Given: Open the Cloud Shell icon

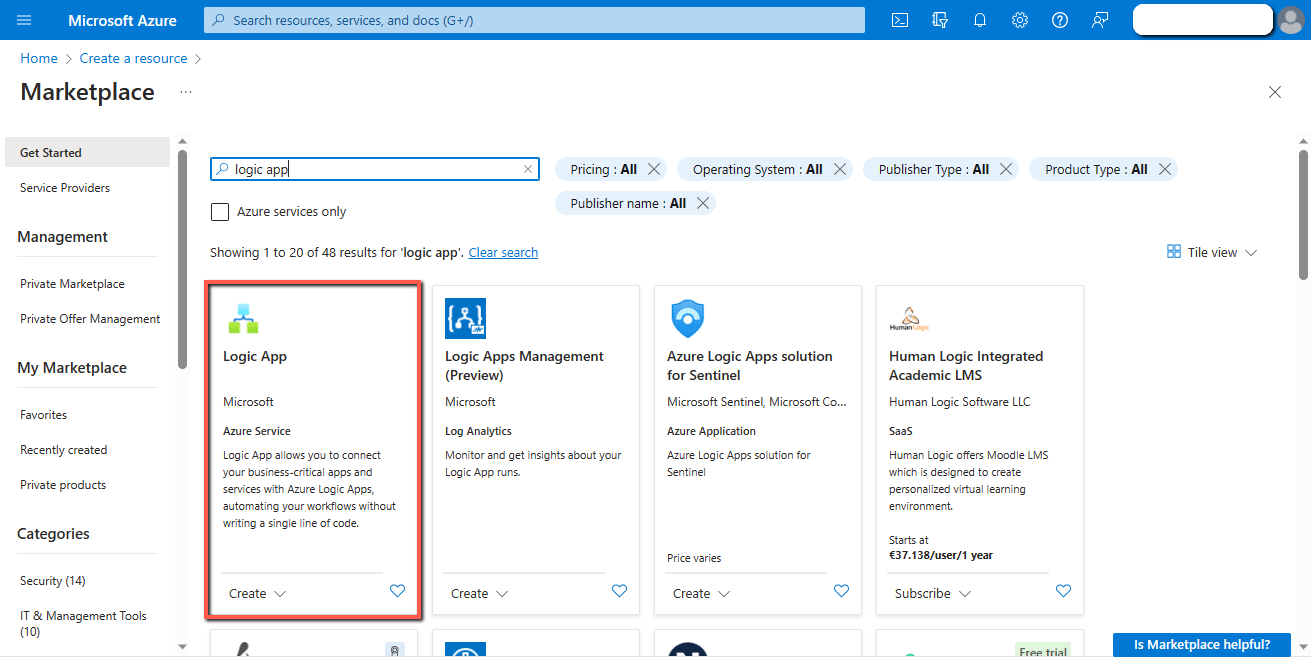Looking at the screenshot, I should tap(900, 20).
